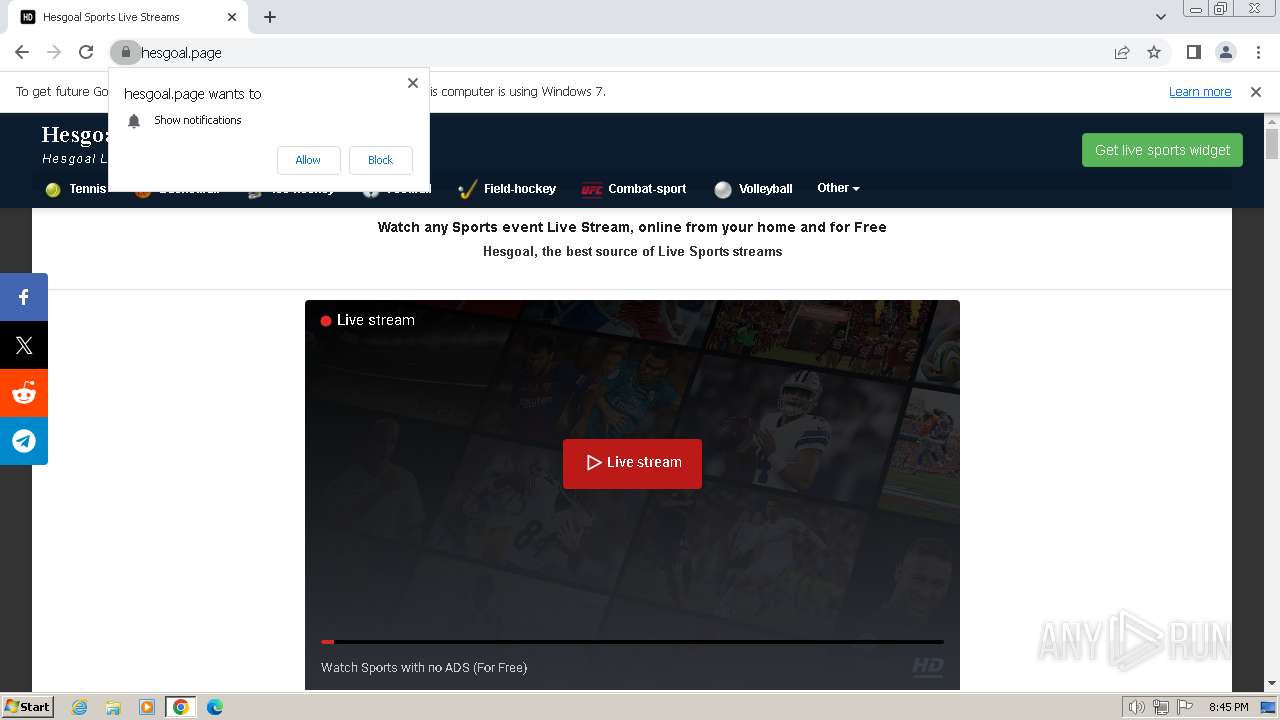Close the notification permission popup
This screenshot has width=1280, height=720.
[x=413, y=83]
